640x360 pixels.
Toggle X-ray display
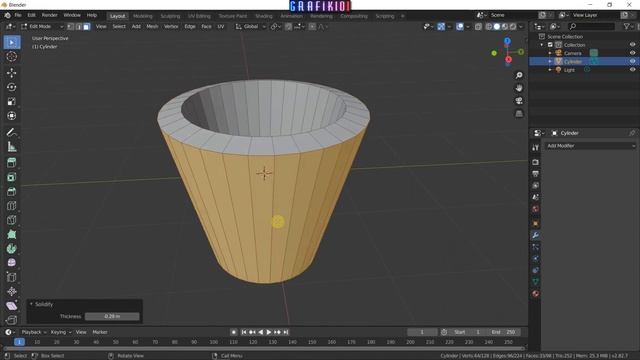pos(478,27)
